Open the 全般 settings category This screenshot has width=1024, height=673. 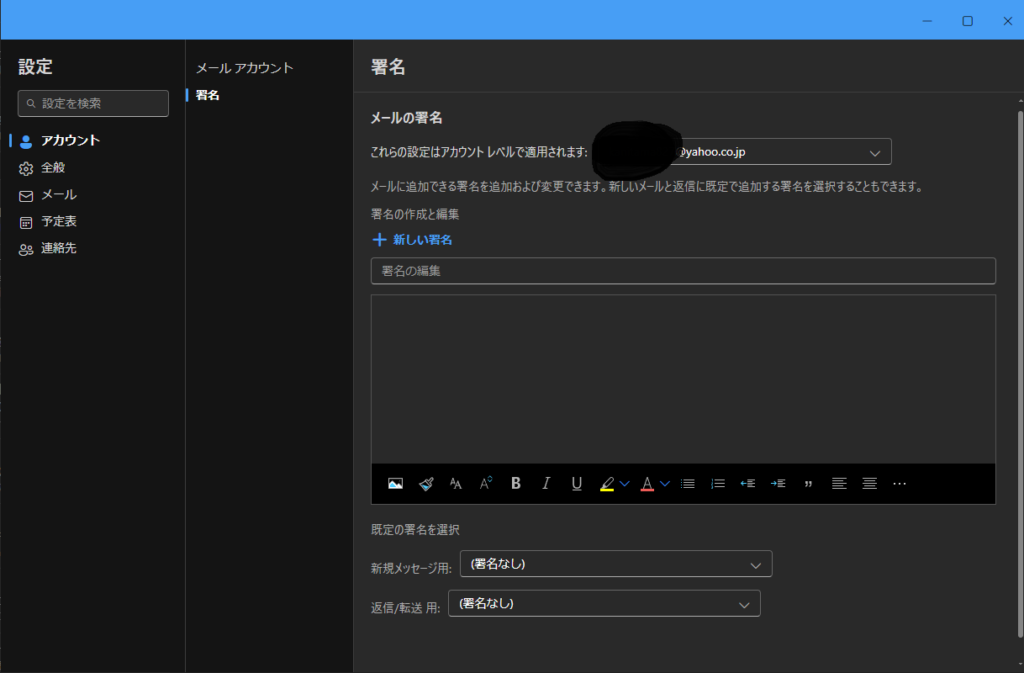53,168
